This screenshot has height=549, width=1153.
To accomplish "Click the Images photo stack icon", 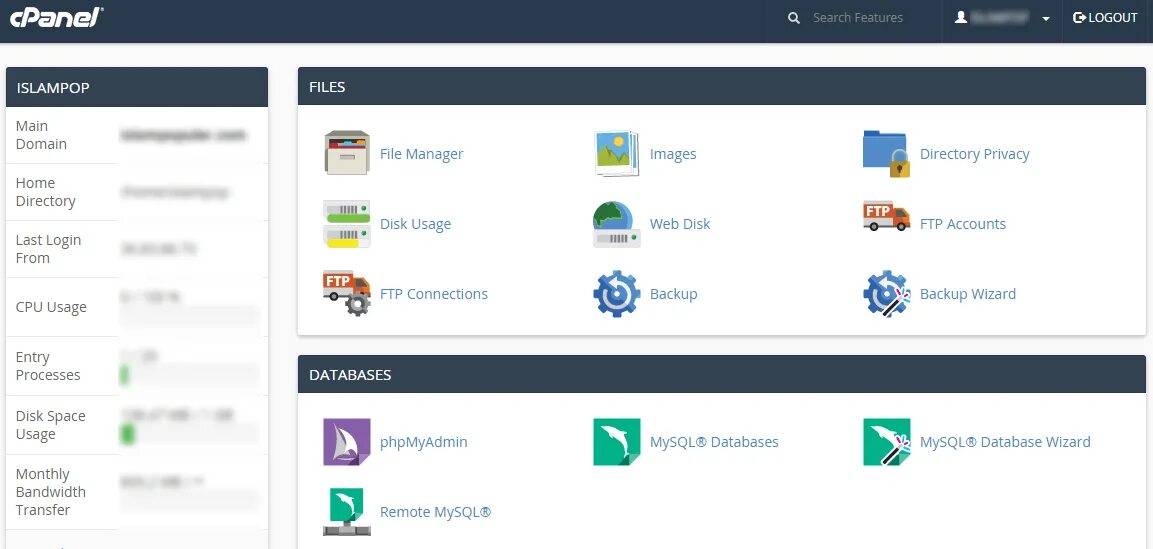I will tap(617, 153).
